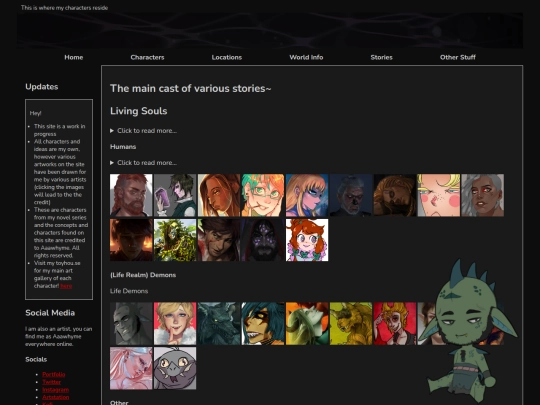Screen dimensions: 540x405
Task: Click 'This is where my characters reside' tagline
Action: tap(64, 8)
